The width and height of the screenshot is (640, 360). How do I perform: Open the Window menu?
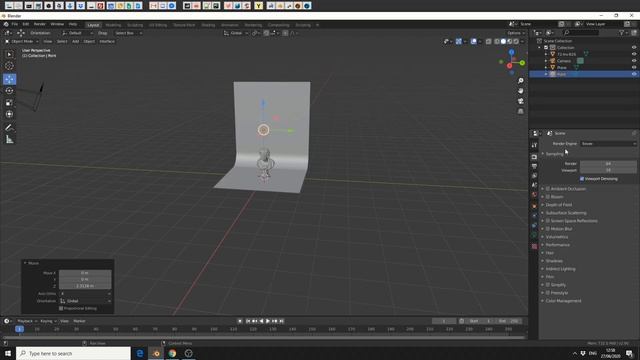click(57, 24)
